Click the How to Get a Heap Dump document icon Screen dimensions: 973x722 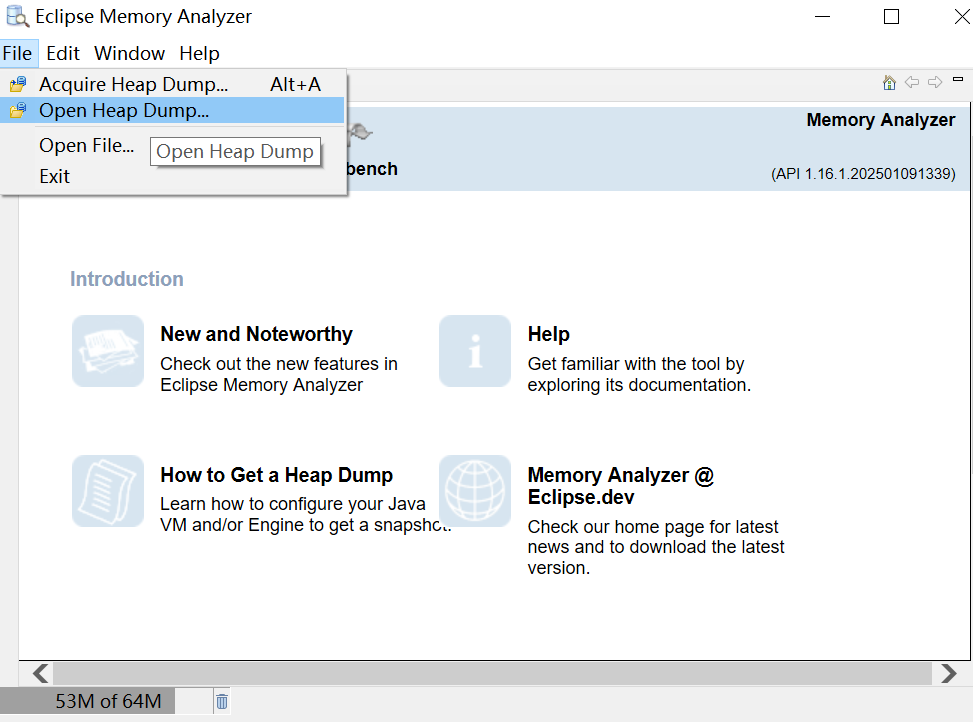108,491
